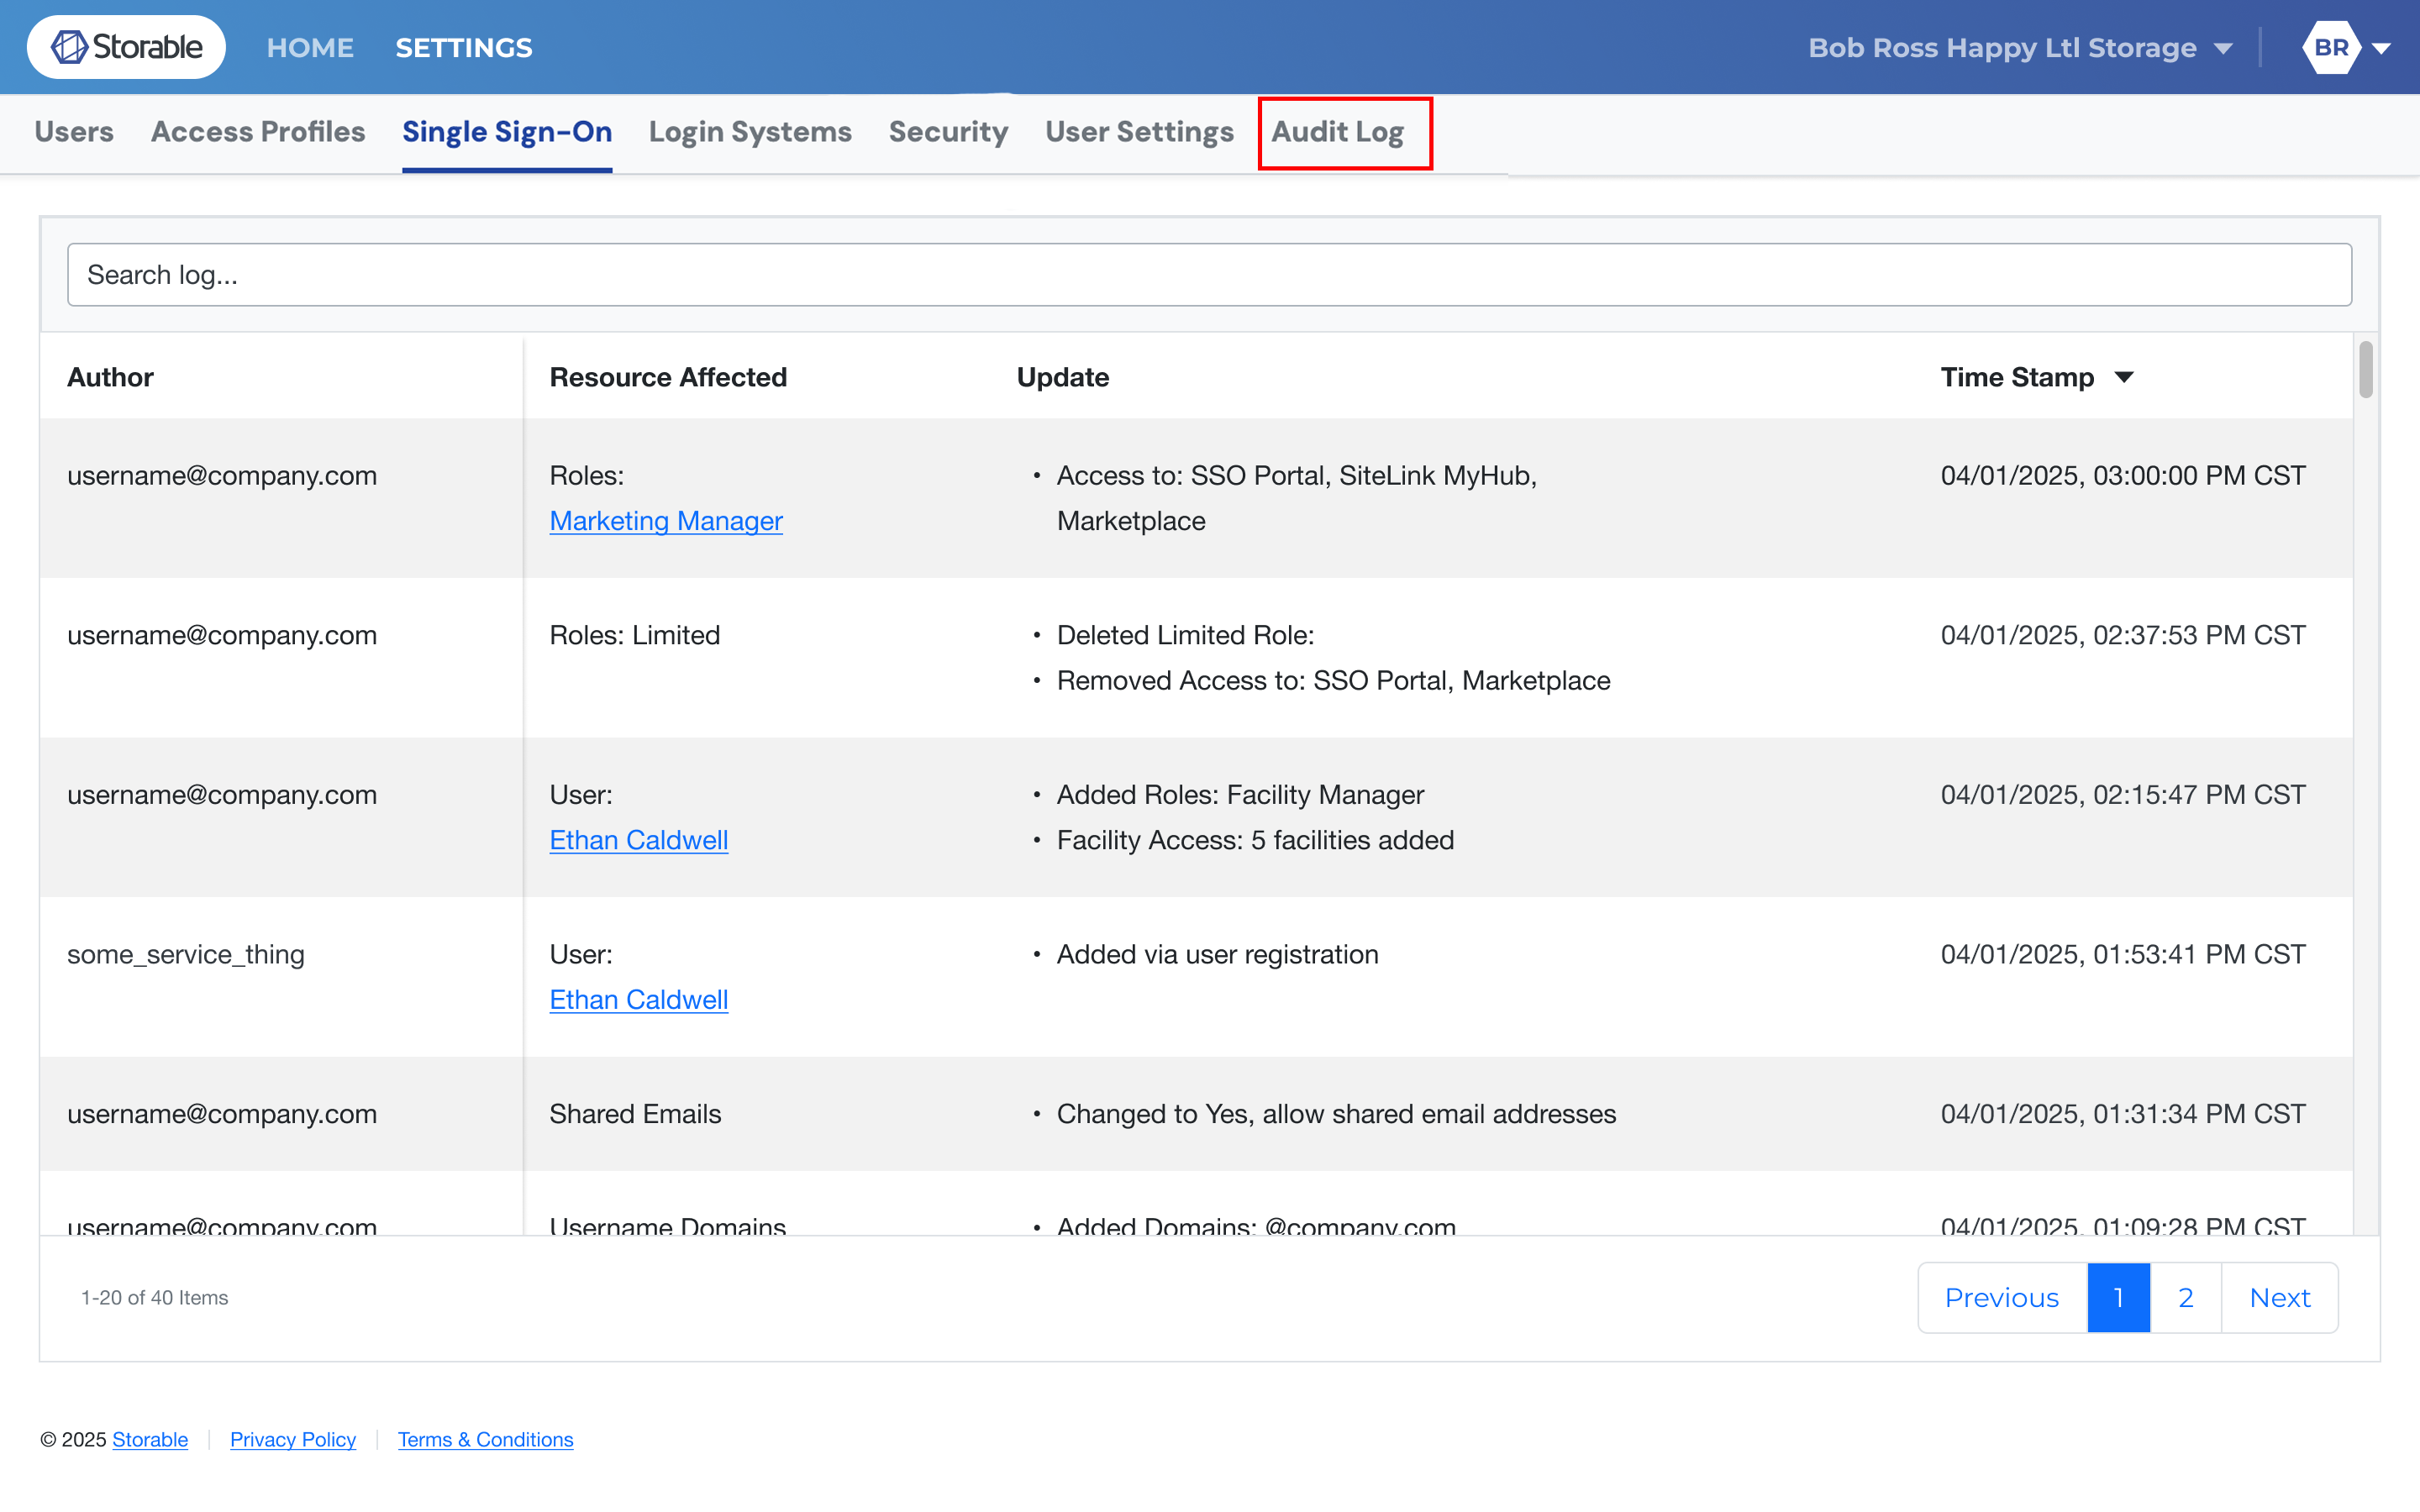Image resolution: width=2420 pixels, height=1512 pixels.
Task: Go to page 2 of results
Action: pyautogui.click(x=2185, y=1297)
